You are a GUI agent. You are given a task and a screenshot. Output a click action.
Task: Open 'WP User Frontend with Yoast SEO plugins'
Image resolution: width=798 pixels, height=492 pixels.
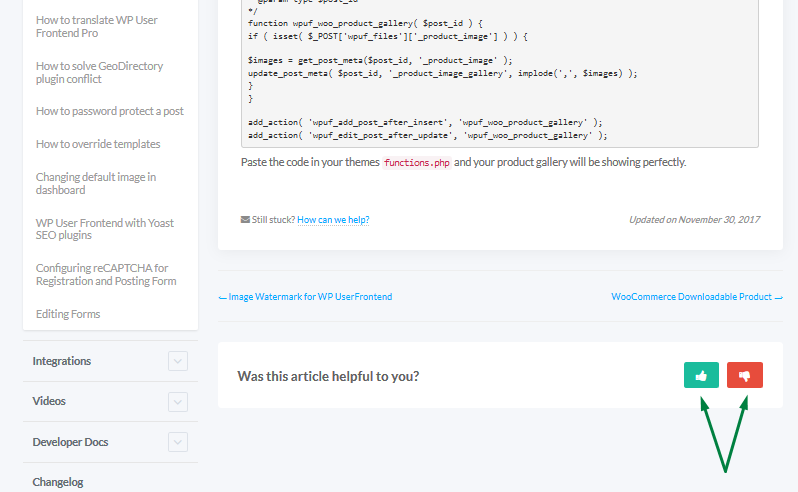[104, 229]
